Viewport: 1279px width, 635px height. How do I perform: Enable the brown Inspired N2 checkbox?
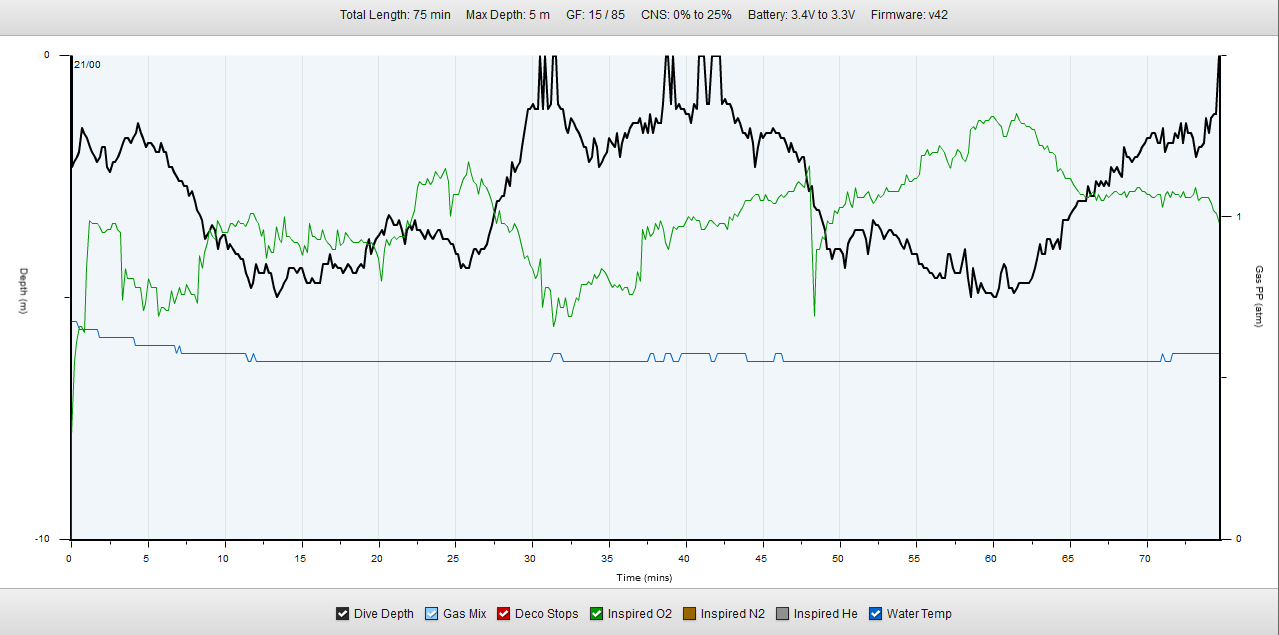pyautogui.click(x=690, y=614)
